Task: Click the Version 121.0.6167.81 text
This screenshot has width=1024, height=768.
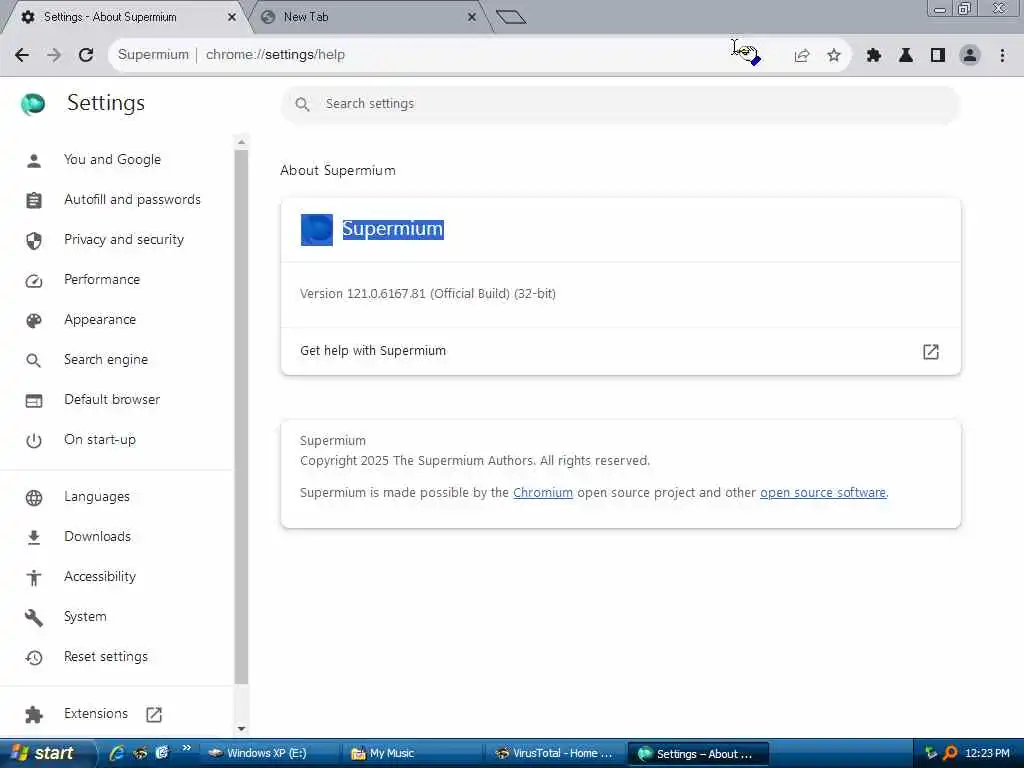Action: click(428, 294)
